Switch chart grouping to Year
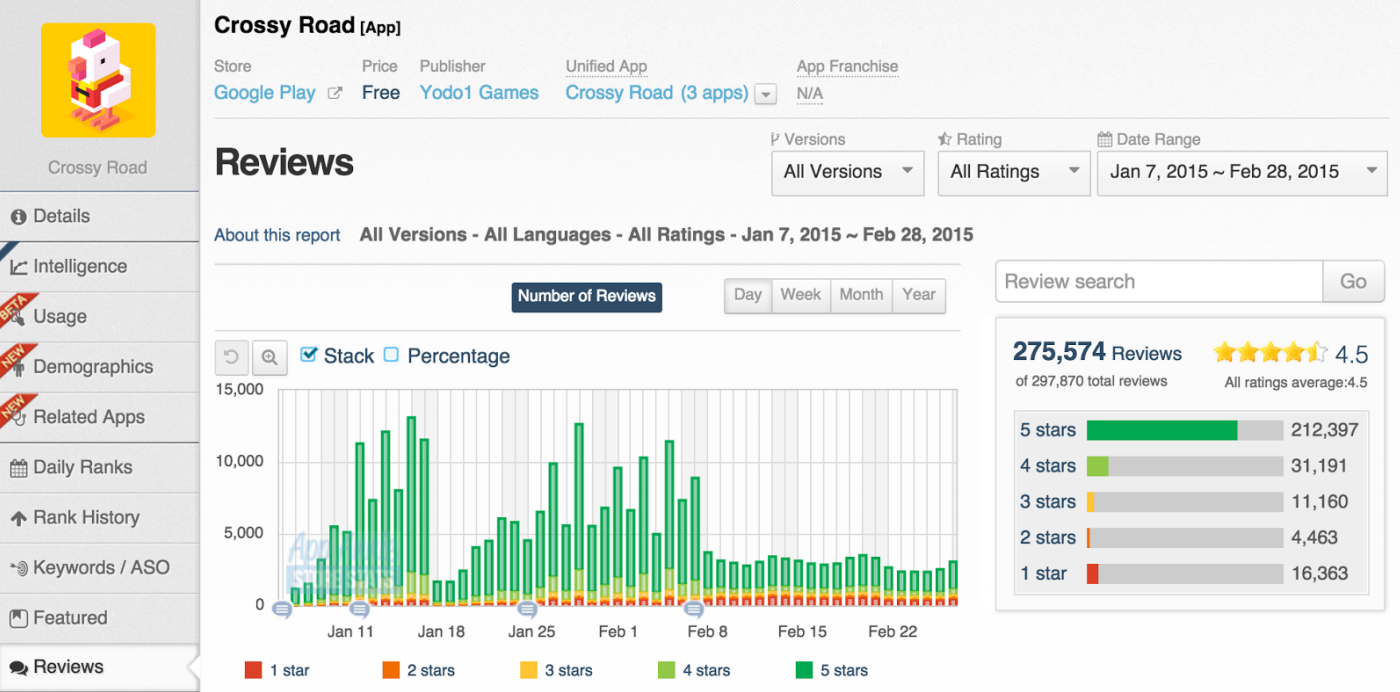1400x692 pixels. [x=919, y=295]
